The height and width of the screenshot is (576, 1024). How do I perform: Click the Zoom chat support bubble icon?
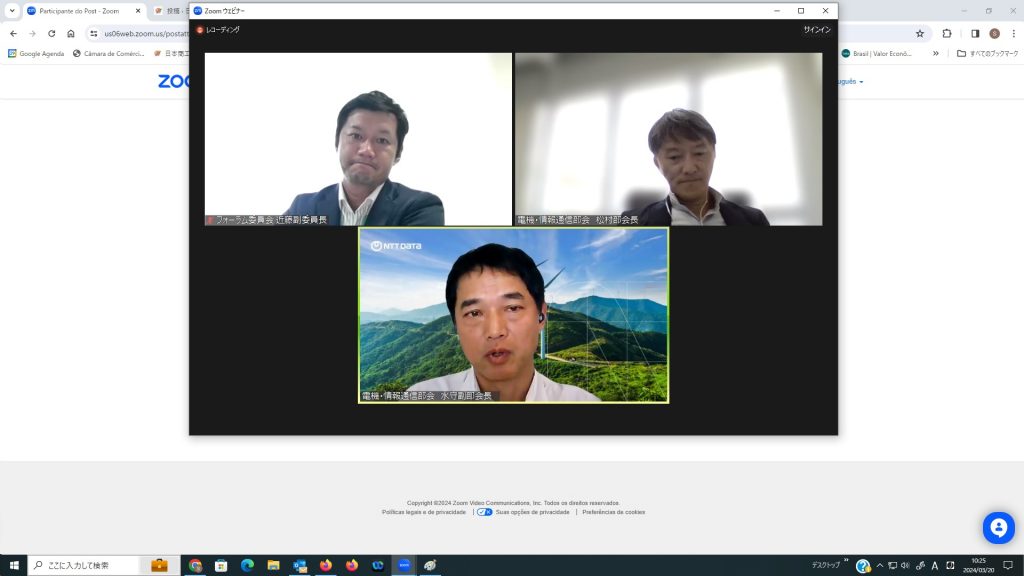tap(998, 527)
